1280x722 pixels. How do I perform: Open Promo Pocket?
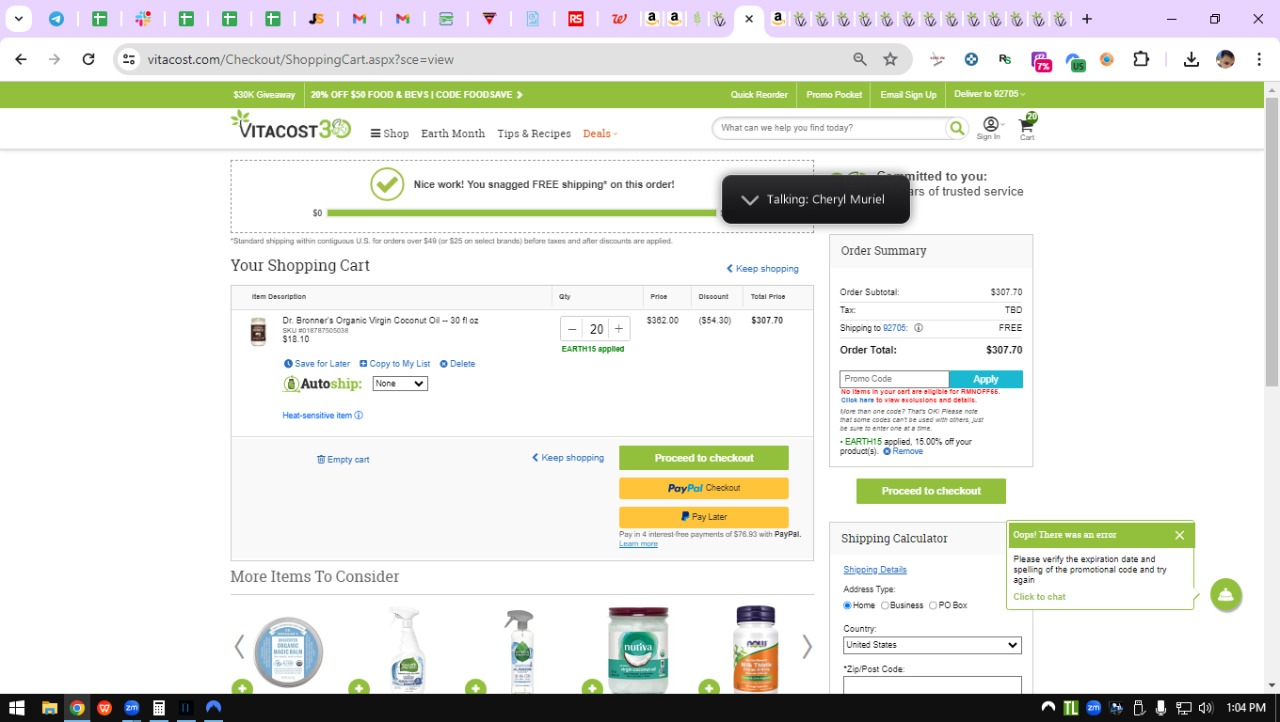[834, 95]
